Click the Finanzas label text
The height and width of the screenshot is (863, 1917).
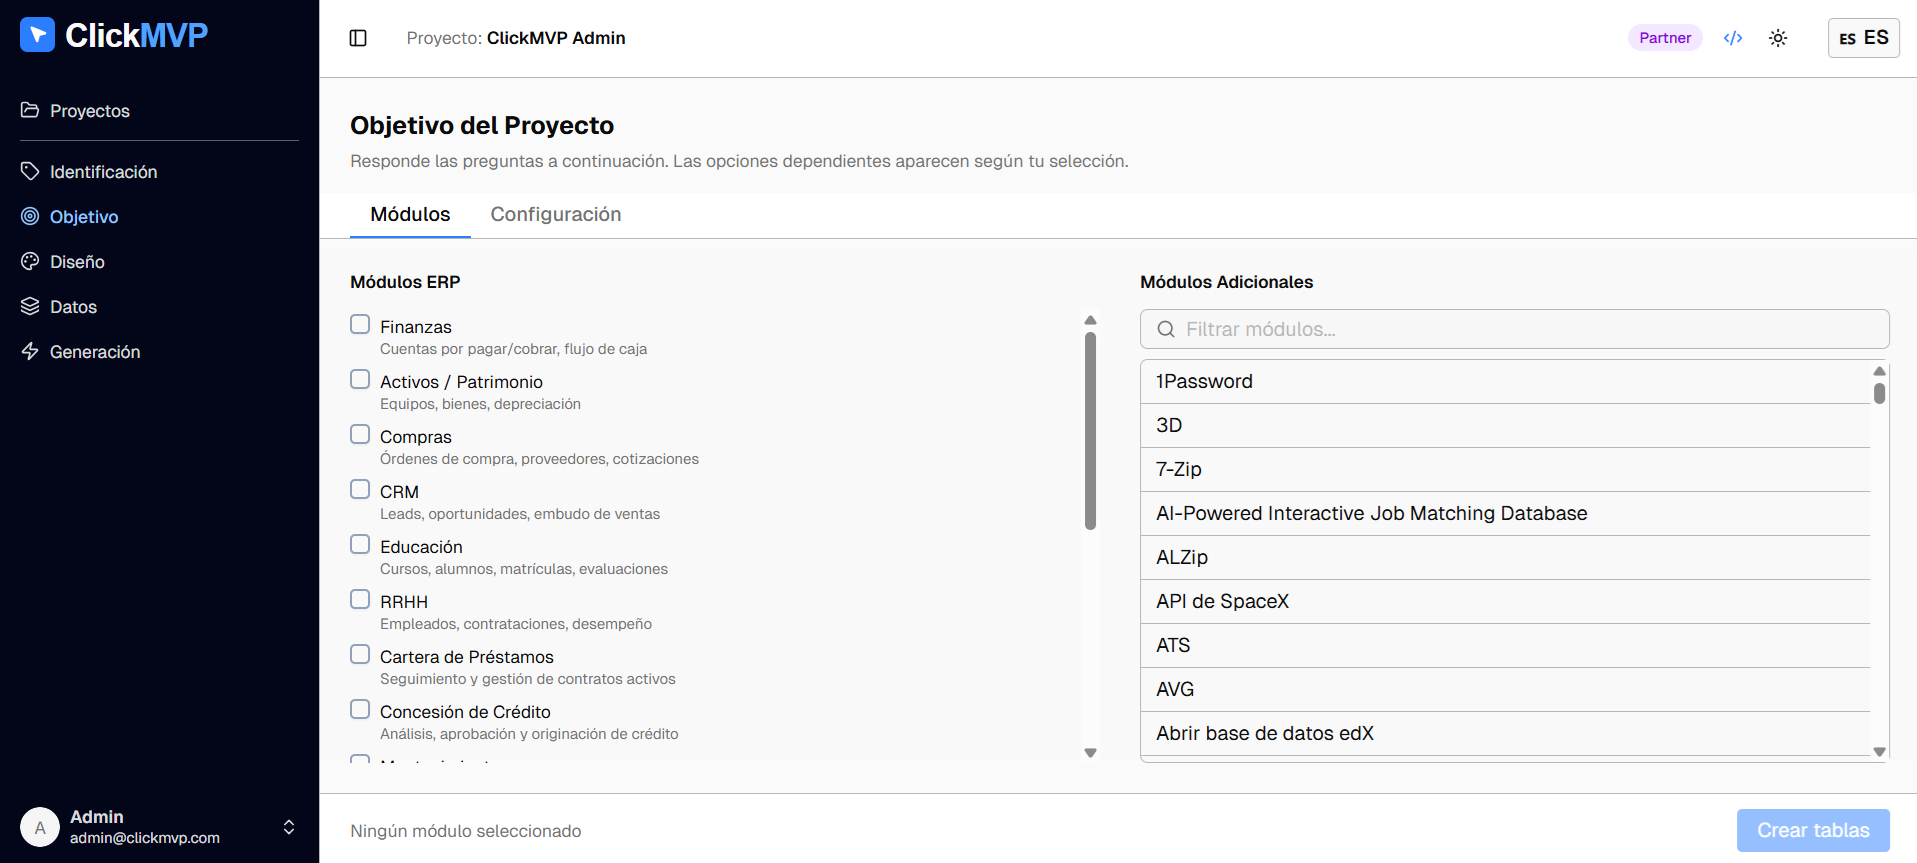click(416, 327)
